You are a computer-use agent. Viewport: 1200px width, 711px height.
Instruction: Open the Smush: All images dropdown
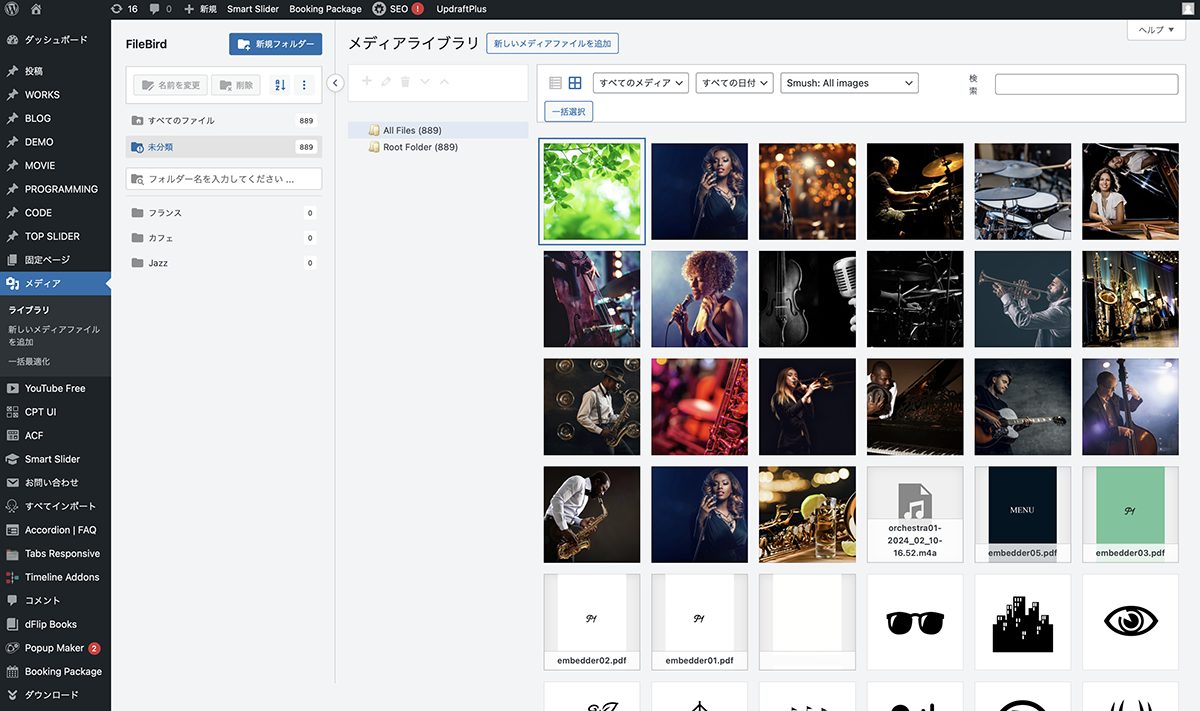(x=849, y=83)
